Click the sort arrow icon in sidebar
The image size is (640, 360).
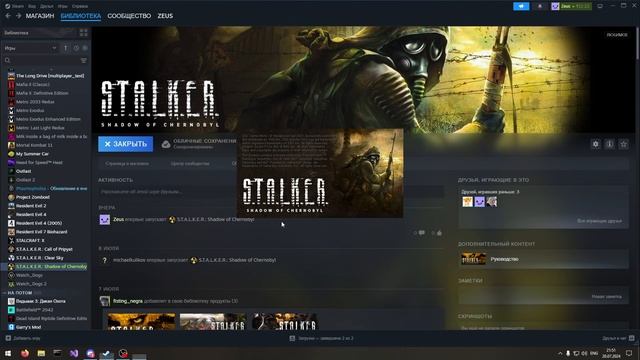tap(66, 48)
